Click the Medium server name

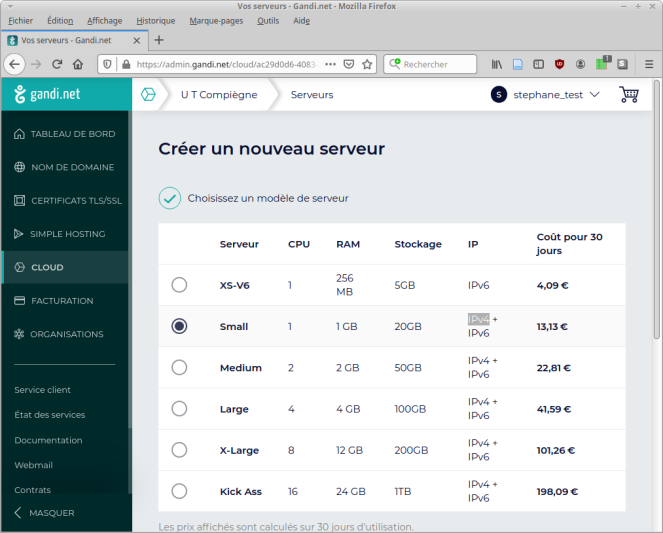241,368
